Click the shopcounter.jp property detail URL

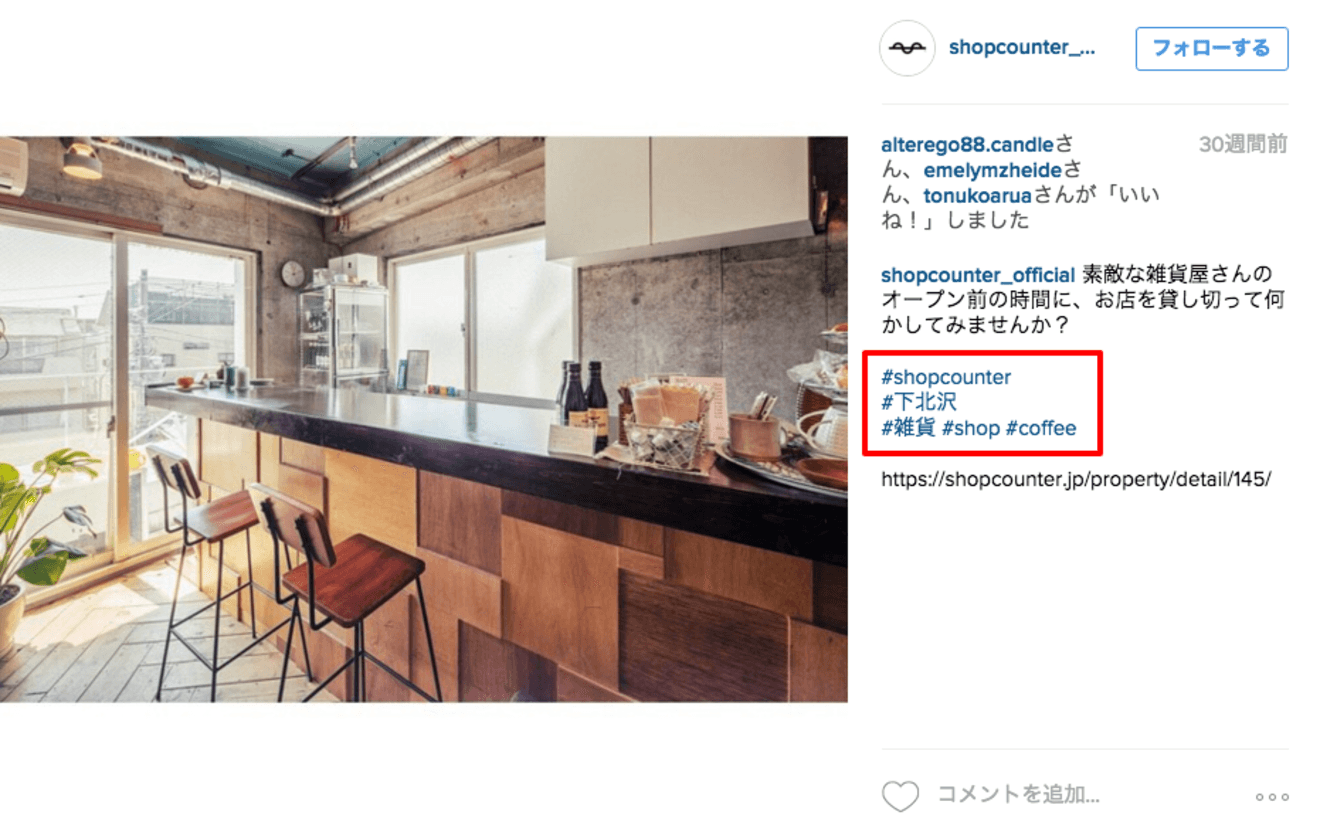coord(1076,479)
